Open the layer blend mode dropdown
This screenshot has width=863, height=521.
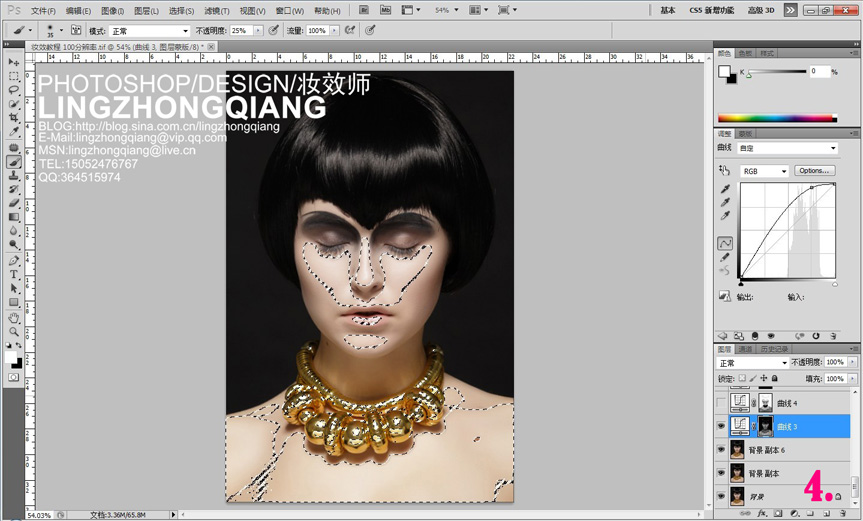(752, 363)
